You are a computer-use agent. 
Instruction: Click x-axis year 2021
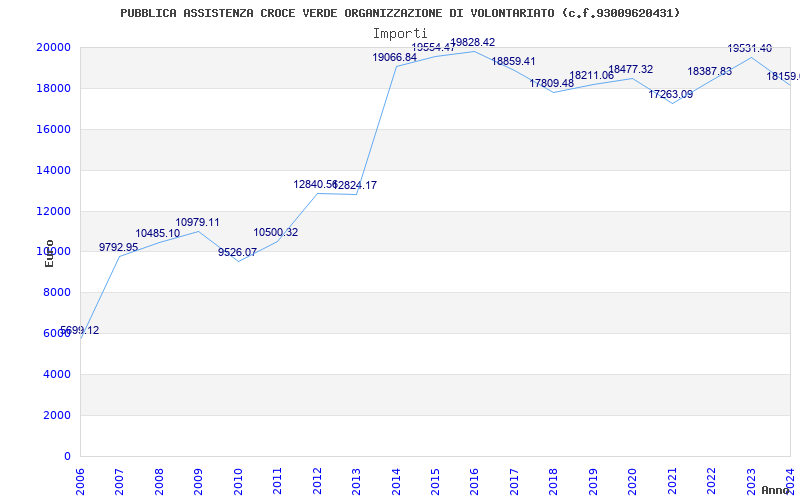(671, 482)
